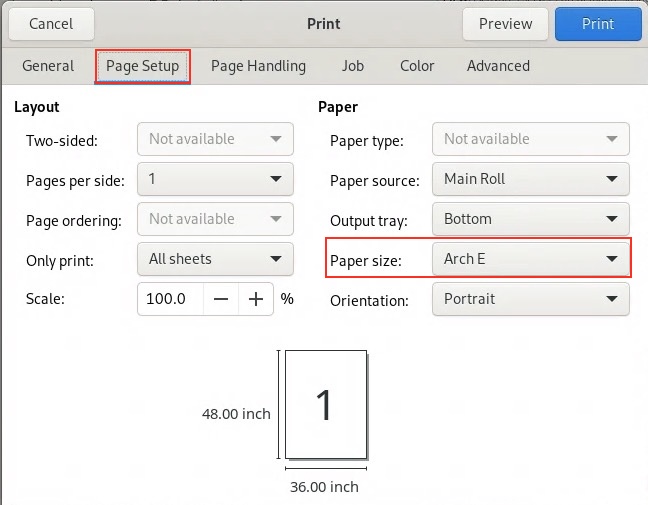Switch to the Job tab
This screenshot has width=648, height=505.
click(x=352, y=66)
